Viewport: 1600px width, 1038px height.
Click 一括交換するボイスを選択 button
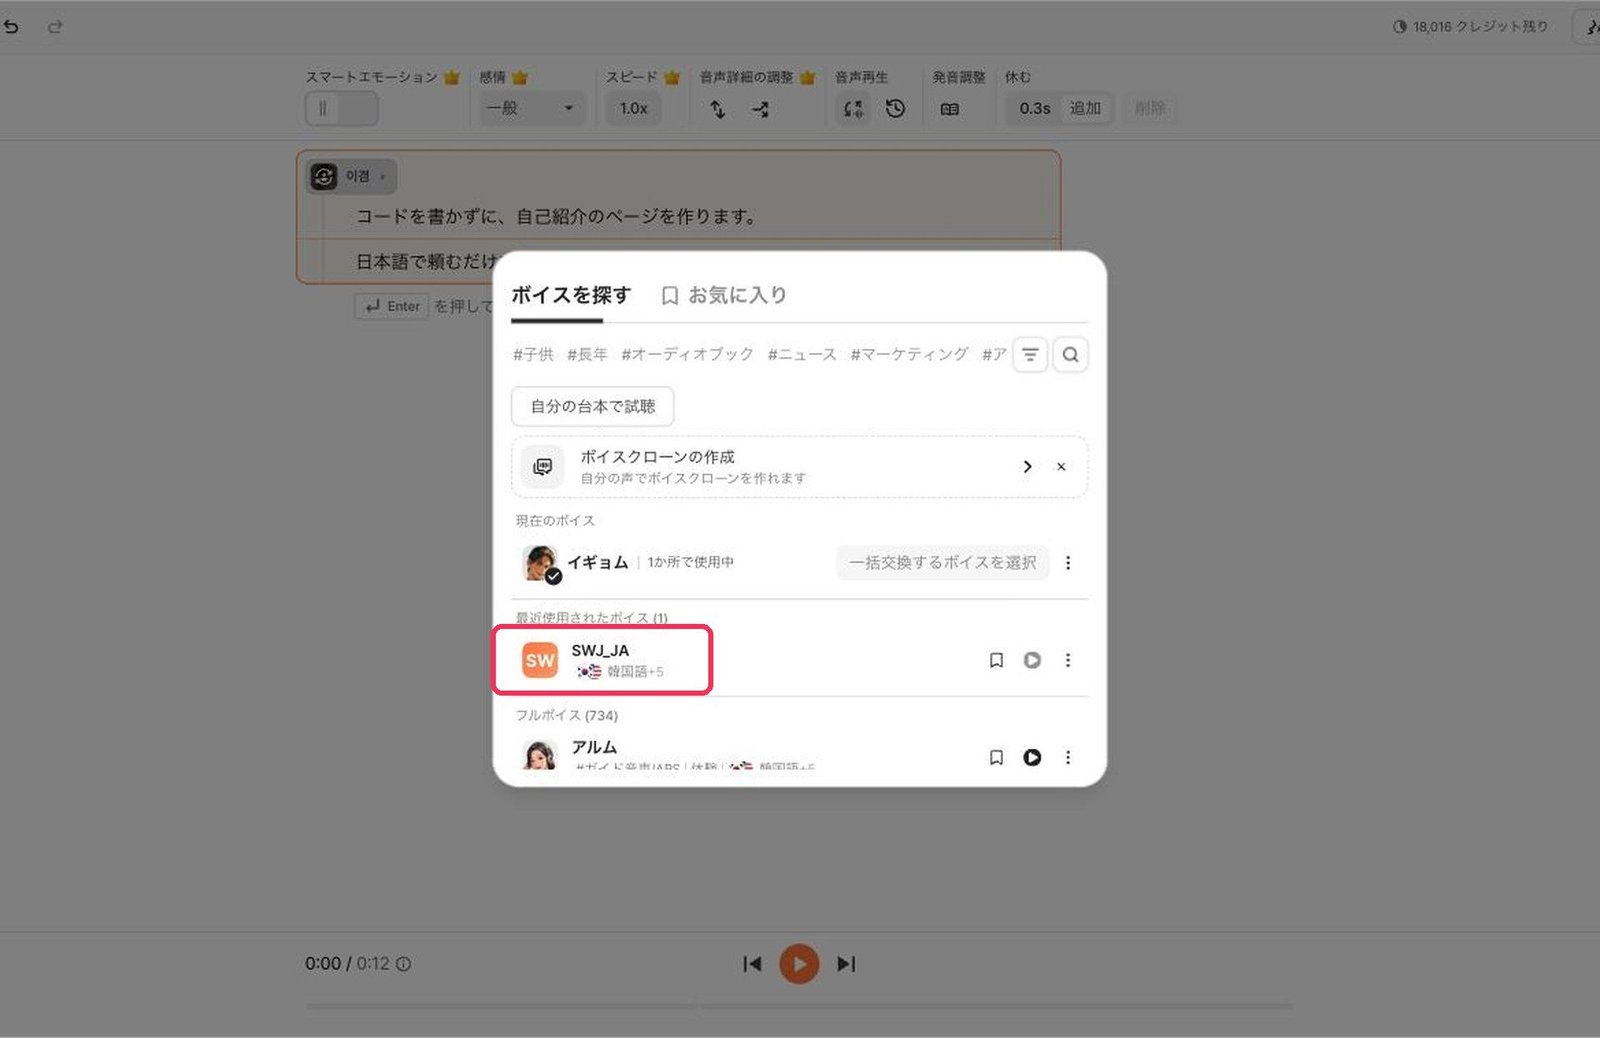942,563
